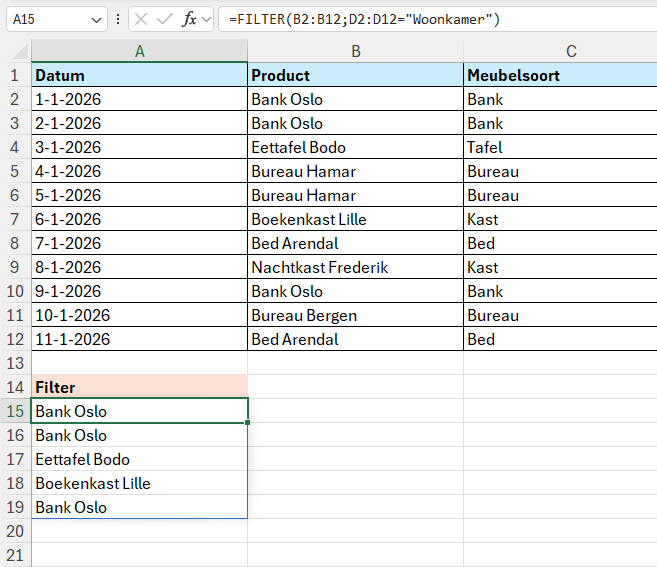
Task: Select the cell containing Nachtkast Frederik
Action: click(x=355, y=267)
